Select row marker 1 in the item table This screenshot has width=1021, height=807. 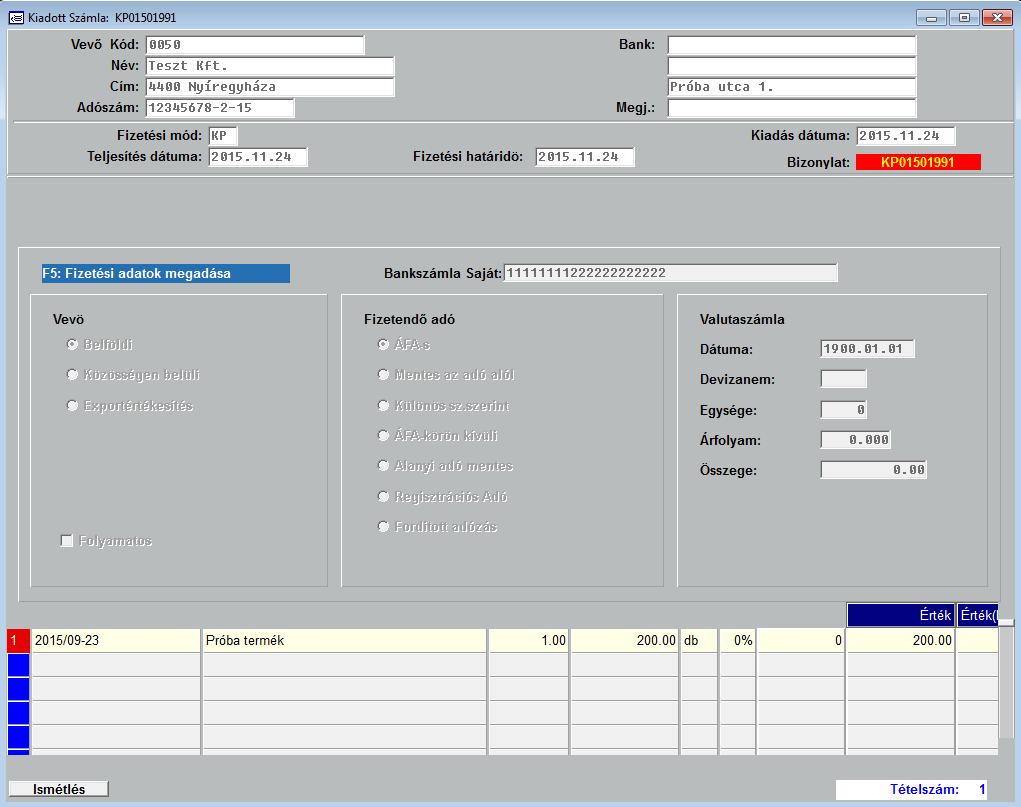(18, 640)
